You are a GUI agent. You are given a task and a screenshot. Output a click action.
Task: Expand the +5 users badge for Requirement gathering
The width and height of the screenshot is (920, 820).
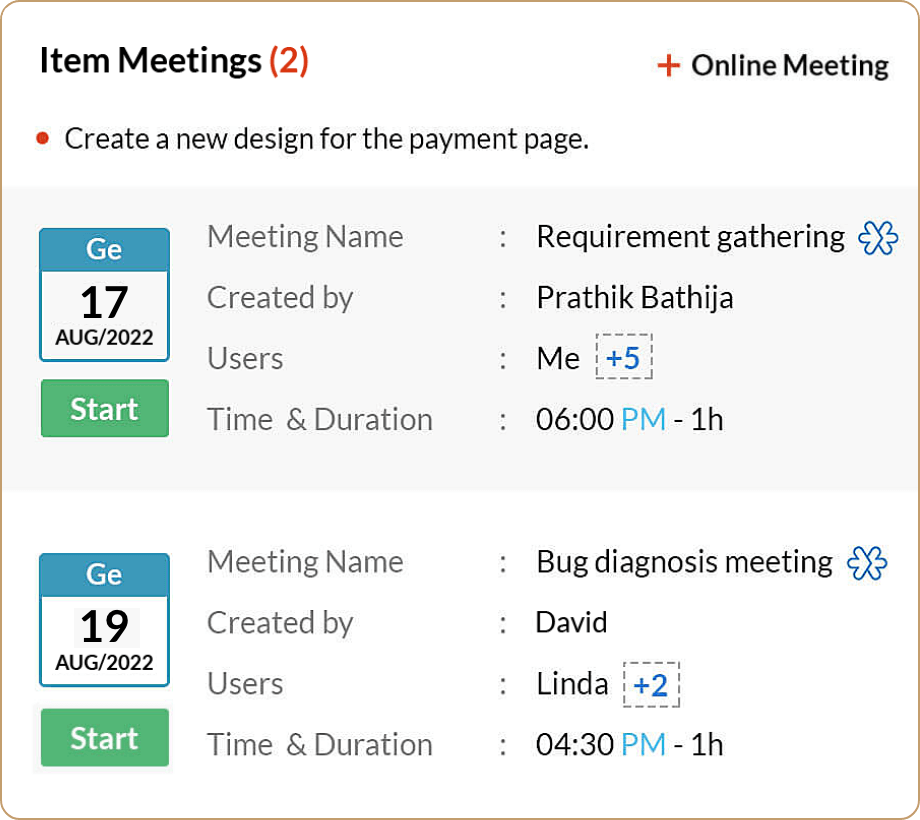click(x=624, y=357)
